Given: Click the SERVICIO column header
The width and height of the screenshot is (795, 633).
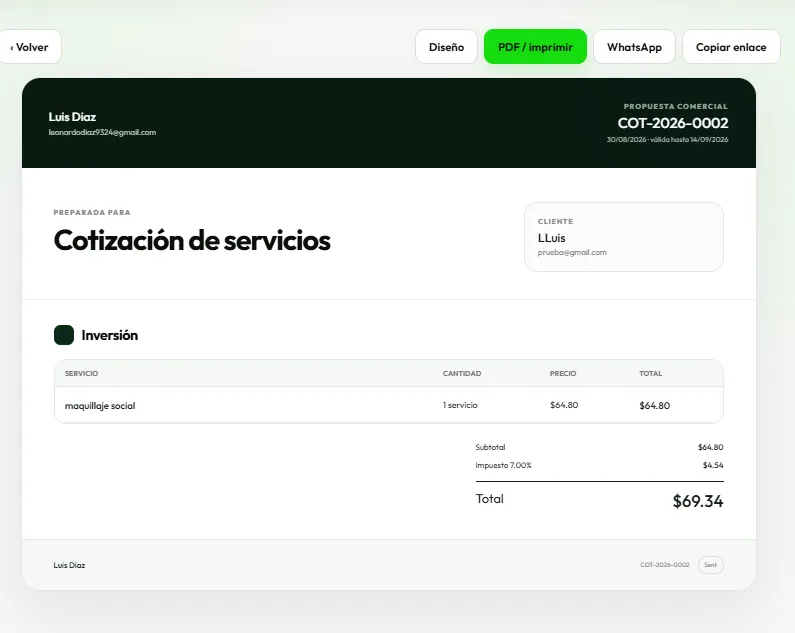Looking at the screenshot, I should [81, 373].
